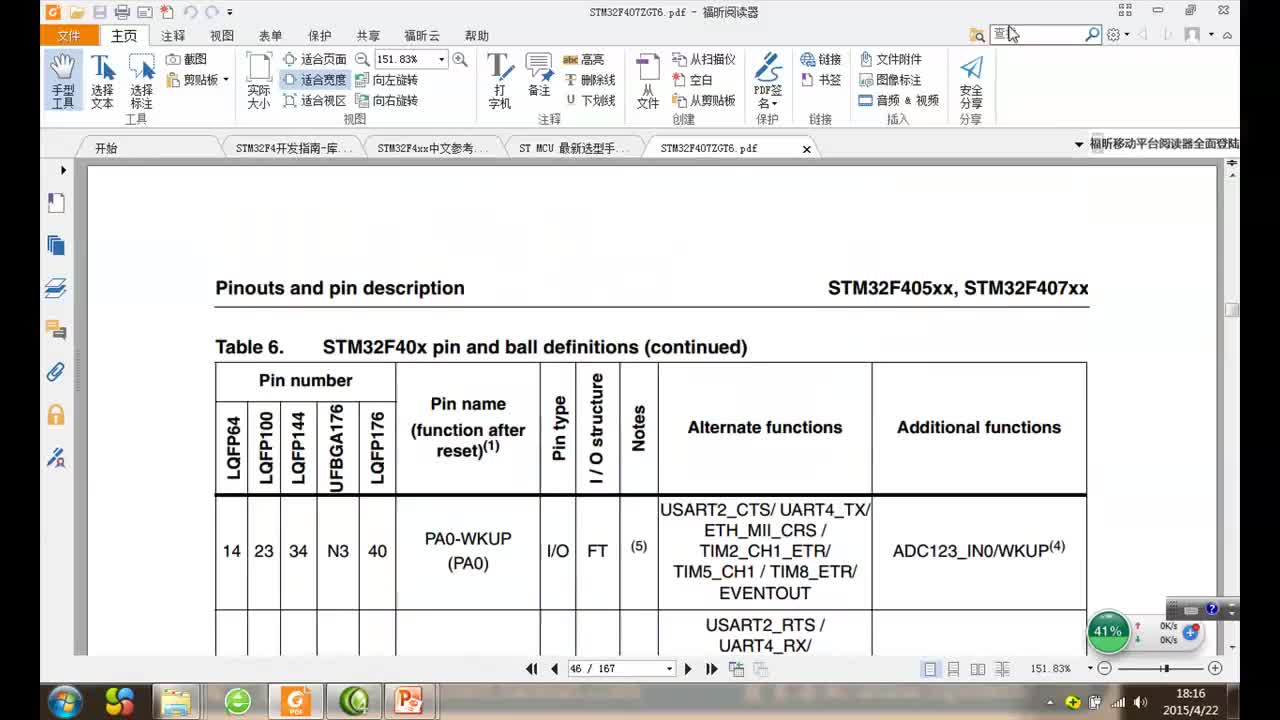The width and height of the screenshot is (1280, 720).
Task: Select the Typewriter tool (打字机)
Action: point(499,81)
